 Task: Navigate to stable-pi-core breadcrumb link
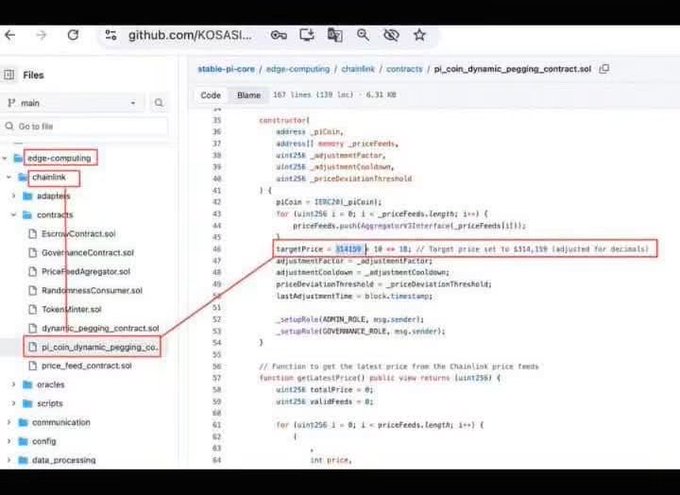(226, 69)
